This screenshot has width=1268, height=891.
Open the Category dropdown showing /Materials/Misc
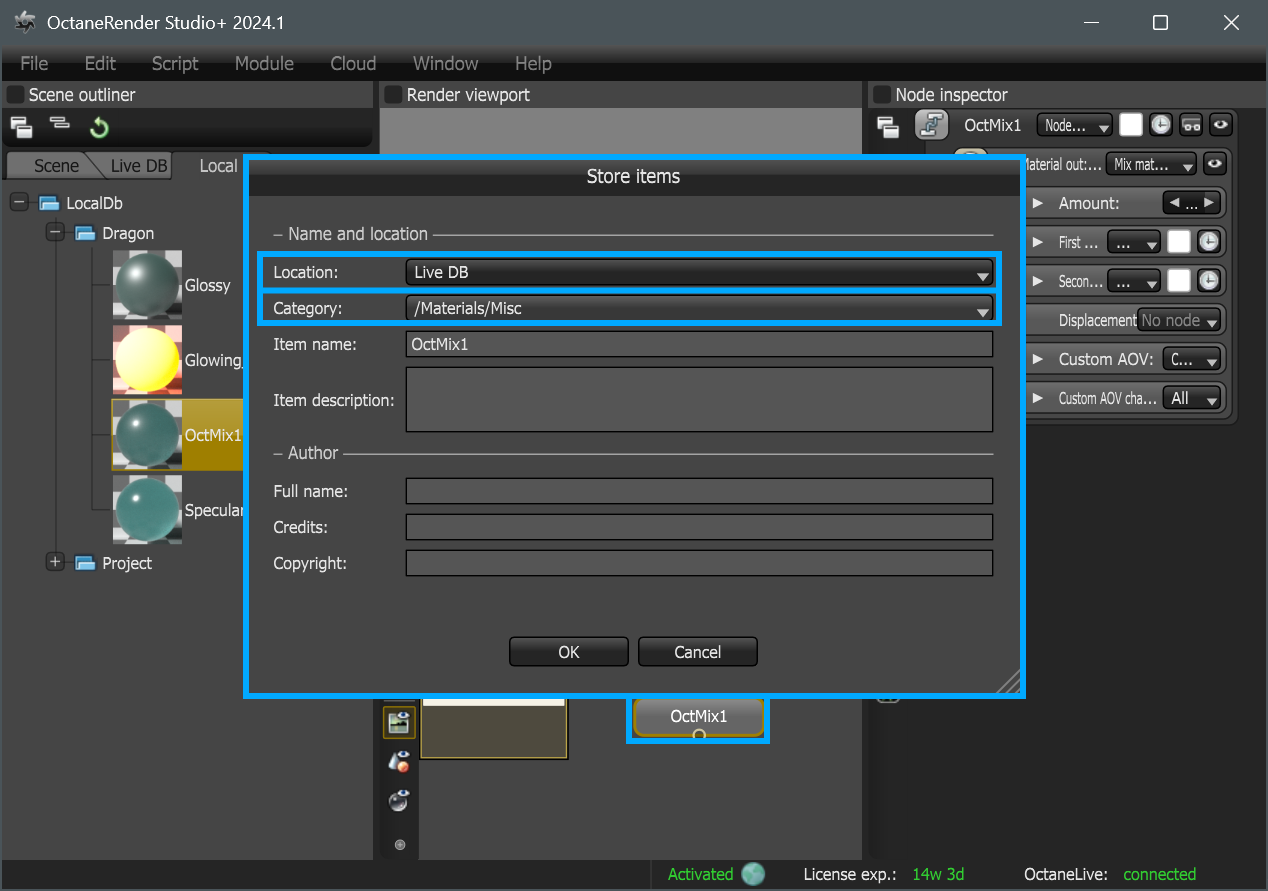click(x=698, y=309)
